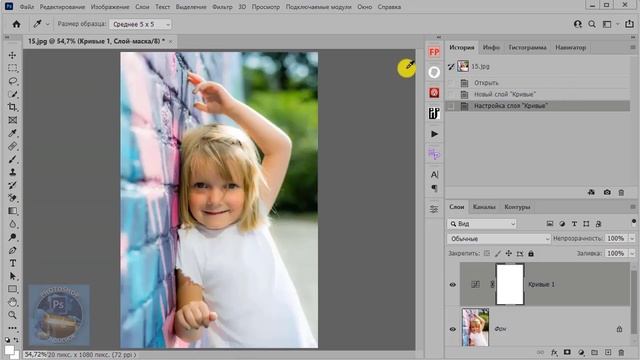This screenshot has height=360, width=640.
Task: Open the Paragraph panel icon
Action: tap(434, 188)
